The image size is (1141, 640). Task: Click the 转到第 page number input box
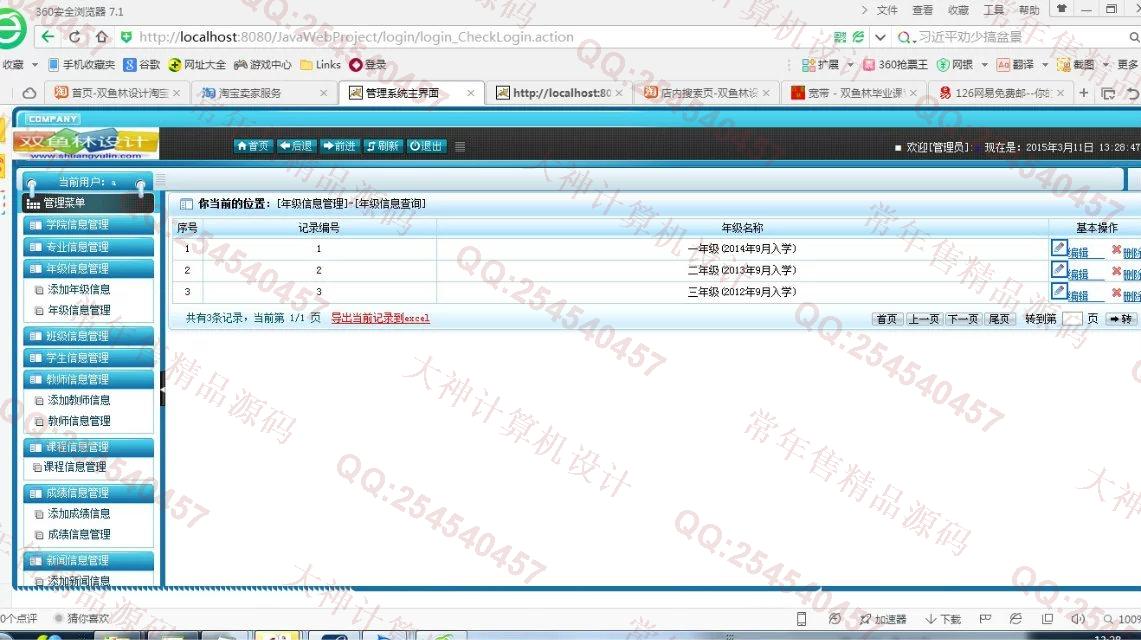click(x=1072, y=319)
